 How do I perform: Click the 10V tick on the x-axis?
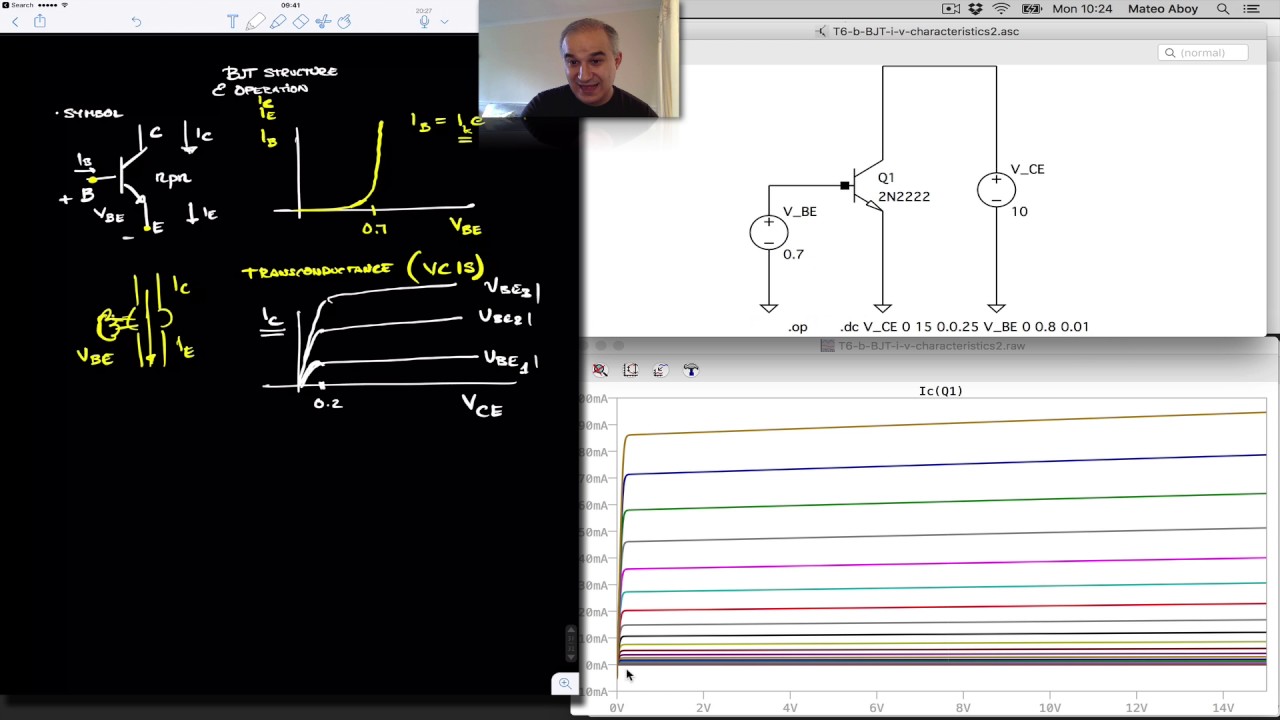(x=1049, y=708)
